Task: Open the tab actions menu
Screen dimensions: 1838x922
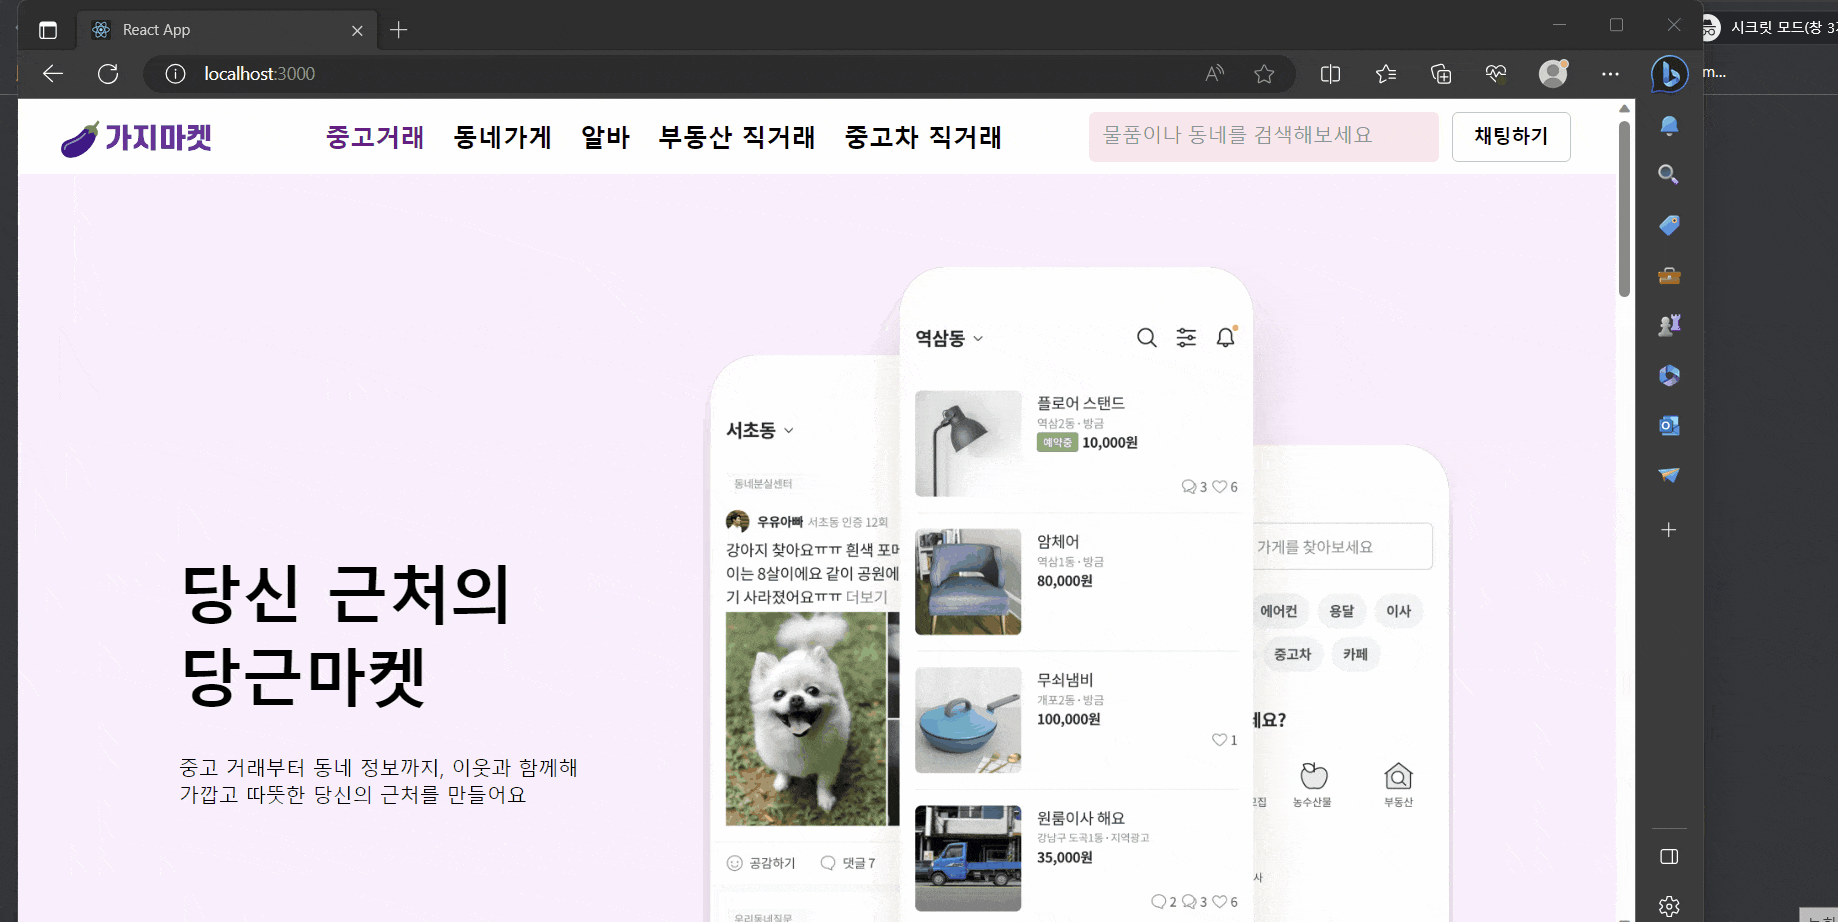Action: 48,30
